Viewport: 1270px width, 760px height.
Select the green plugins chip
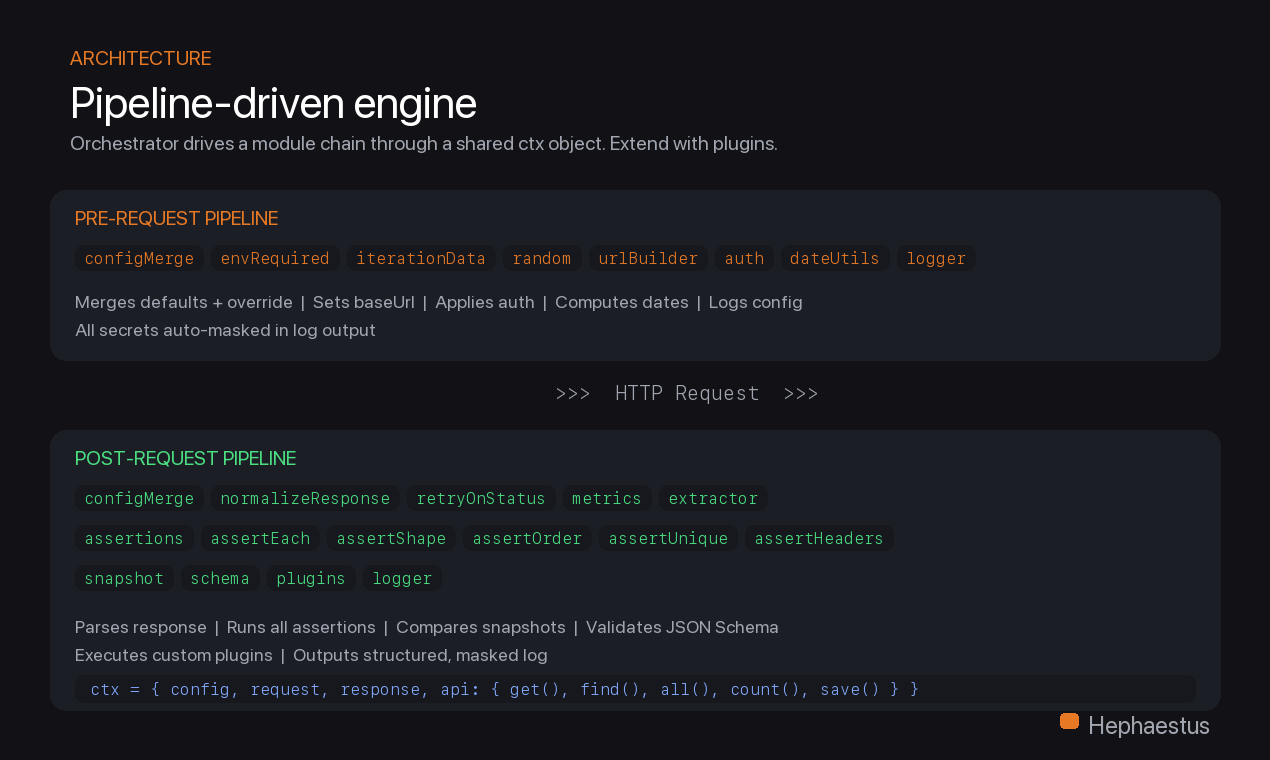coord(311,578)
